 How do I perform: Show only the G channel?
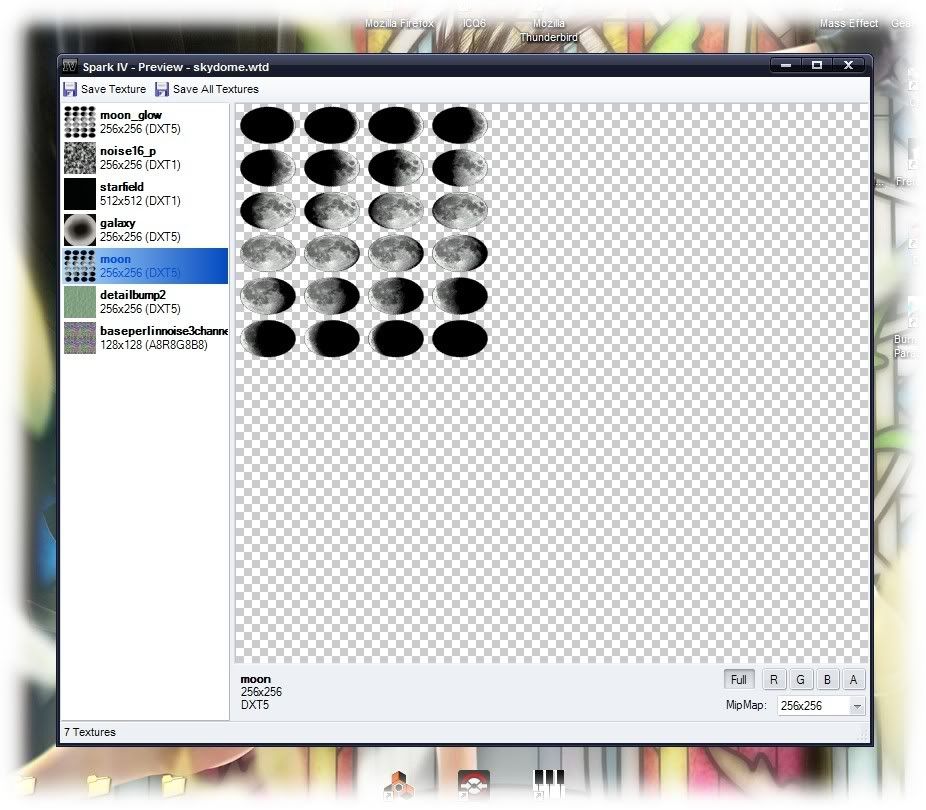(x=800, y=680)
